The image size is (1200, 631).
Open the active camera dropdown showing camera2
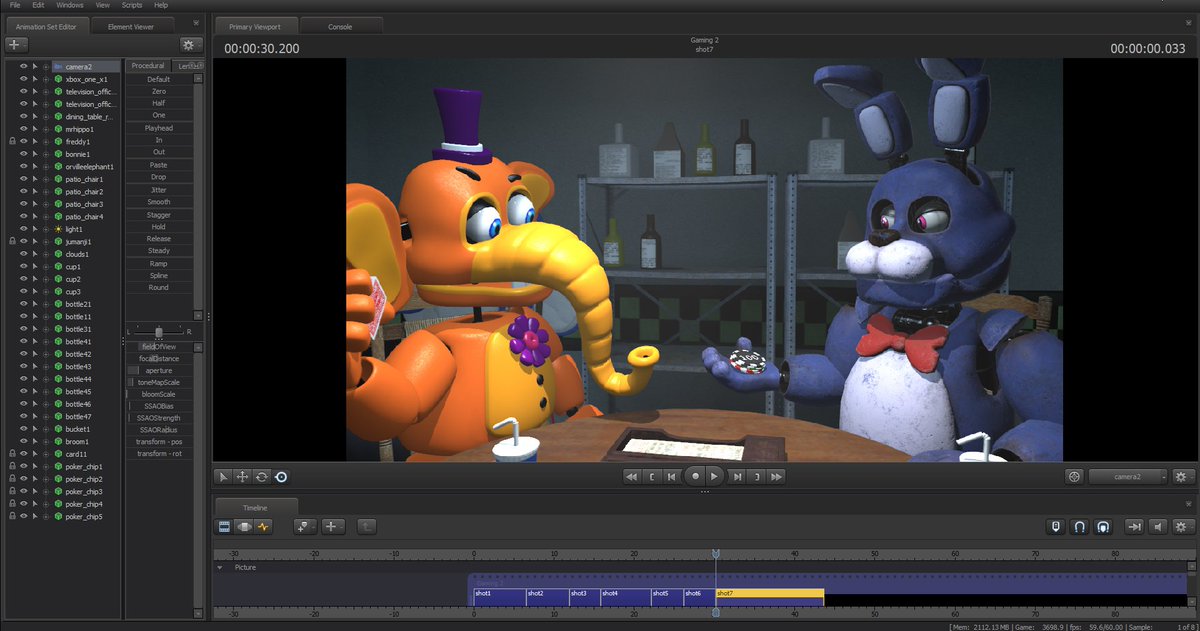1129,477
